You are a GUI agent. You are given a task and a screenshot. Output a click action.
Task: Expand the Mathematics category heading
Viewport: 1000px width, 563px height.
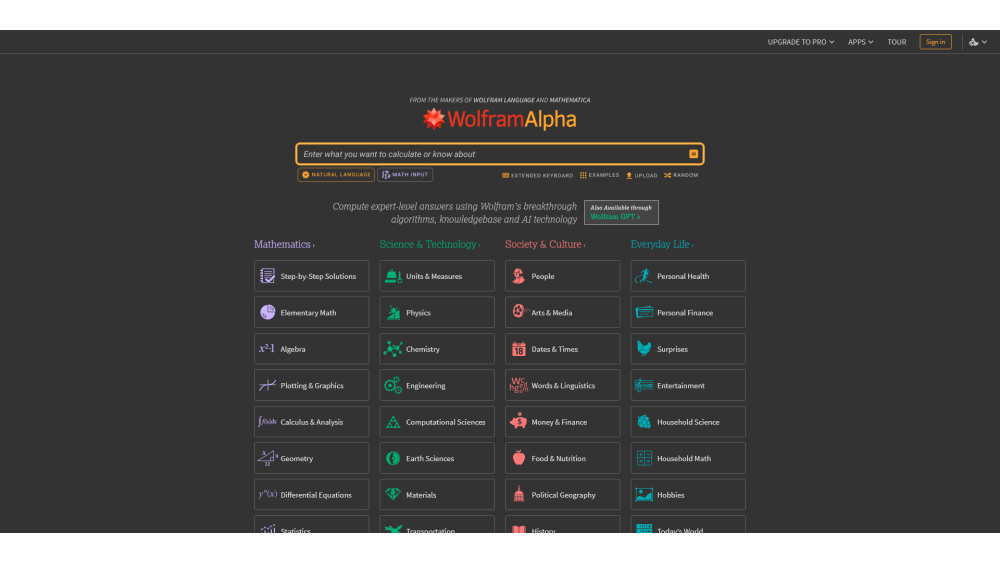click(284, 244)
